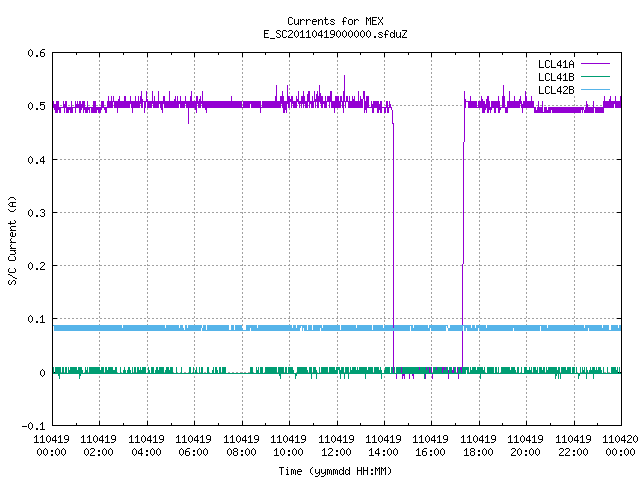Click the x-axis tick 110419 20:00
Screen dimensions: 640x480
[526, 446]
